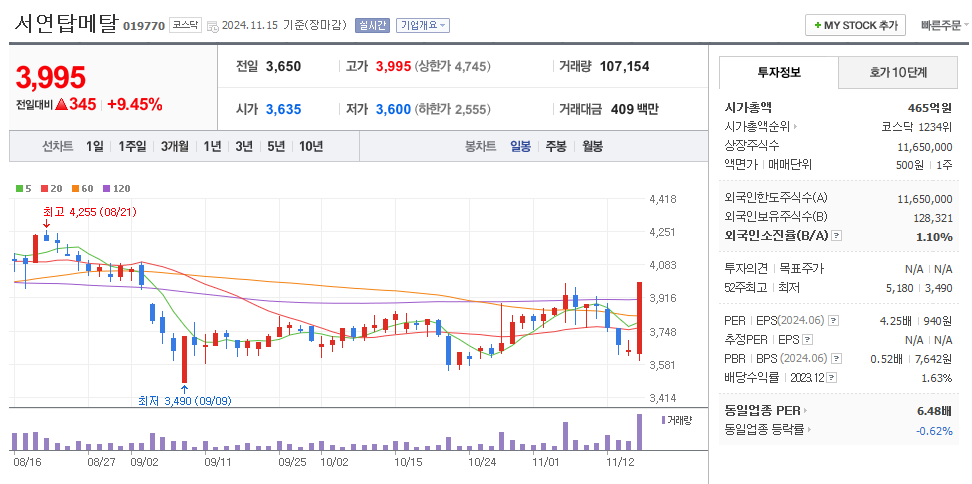Click the 시가 value 3,635

(x=283, y=110)
